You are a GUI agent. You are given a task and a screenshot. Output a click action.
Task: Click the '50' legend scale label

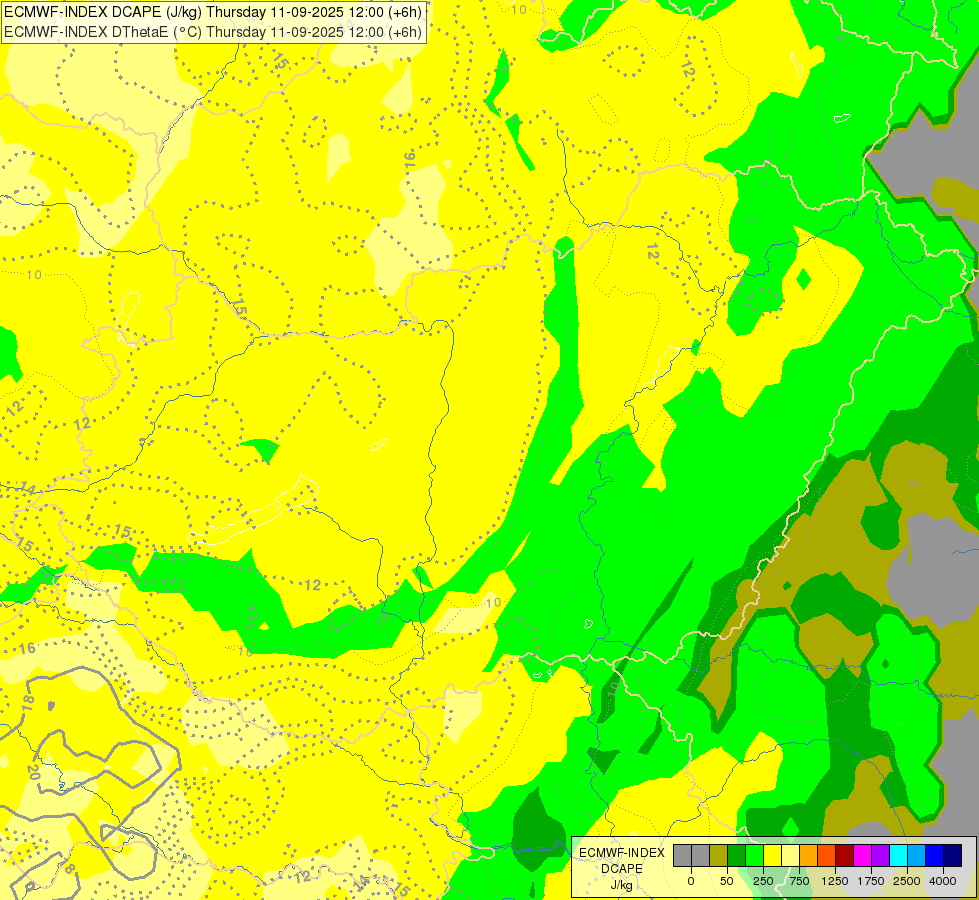click(727, 881)
